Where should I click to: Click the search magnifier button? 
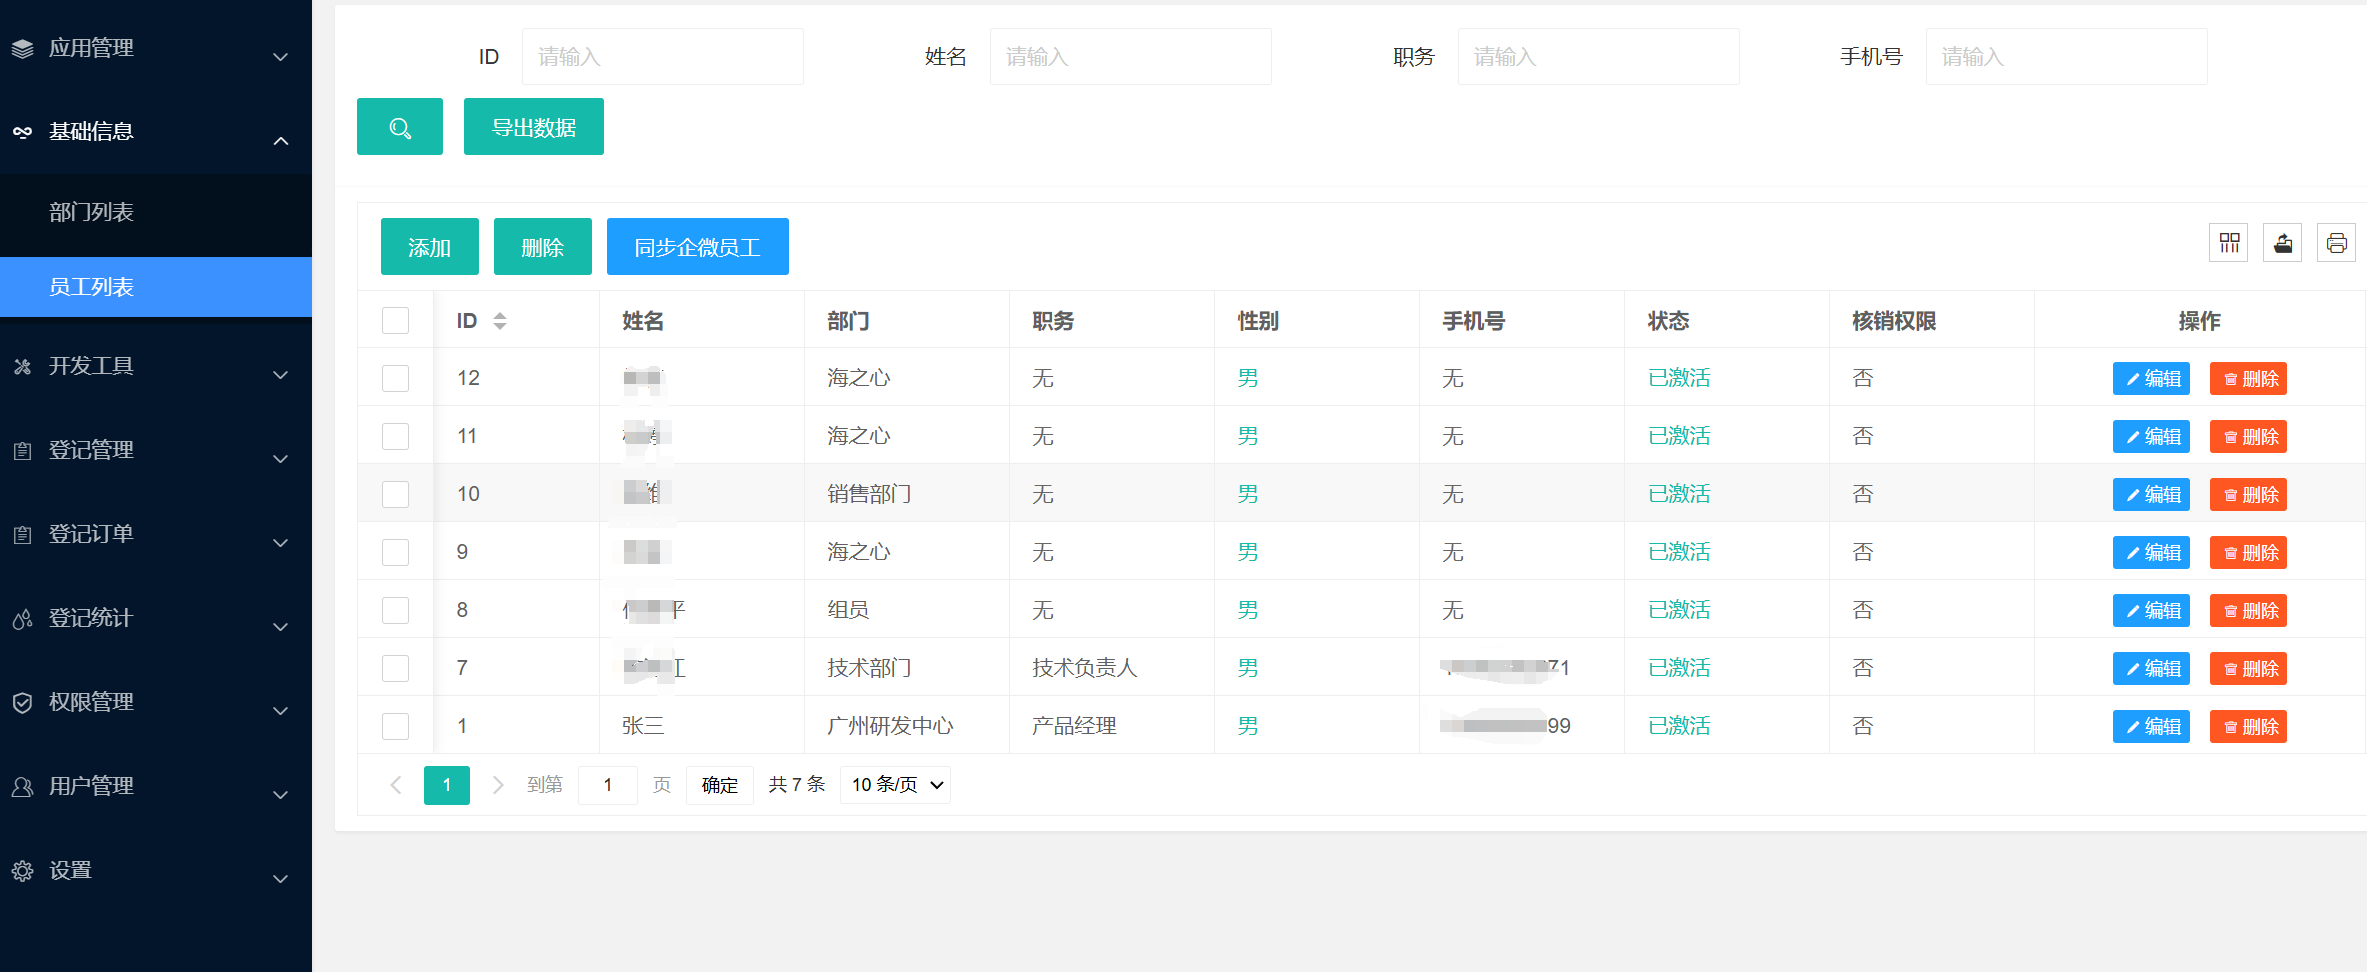tap(400, 127)
